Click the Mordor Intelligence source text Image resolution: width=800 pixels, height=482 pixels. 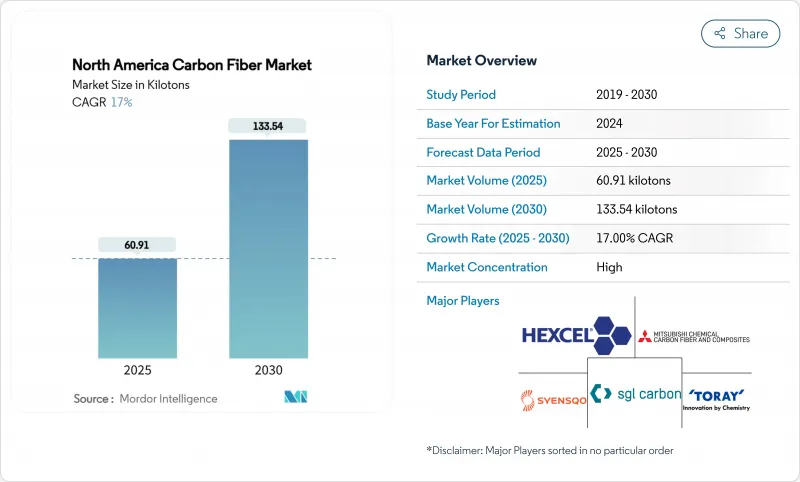click(x=166, y=399)
